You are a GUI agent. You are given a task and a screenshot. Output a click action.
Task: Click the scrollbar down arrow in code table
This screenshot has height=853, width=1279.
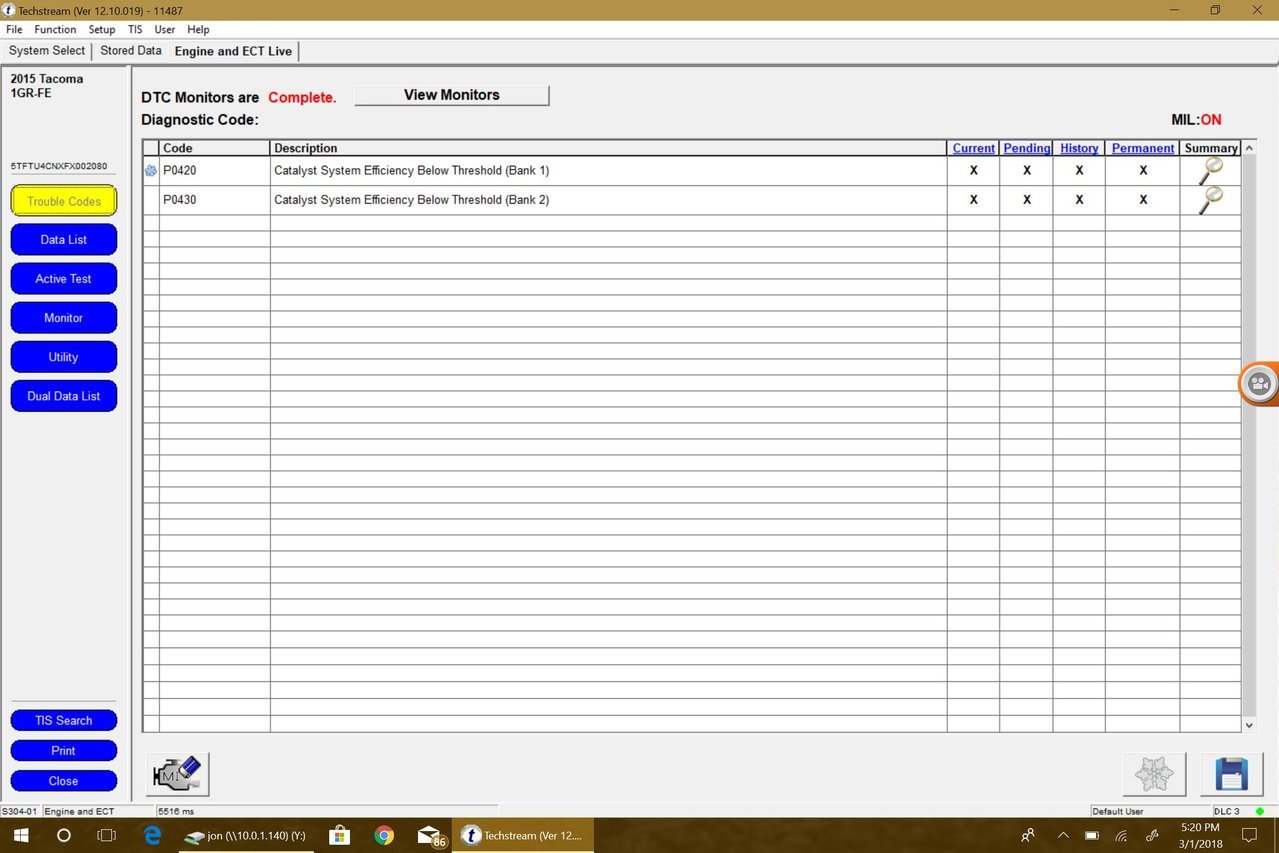coord(1249,724)
